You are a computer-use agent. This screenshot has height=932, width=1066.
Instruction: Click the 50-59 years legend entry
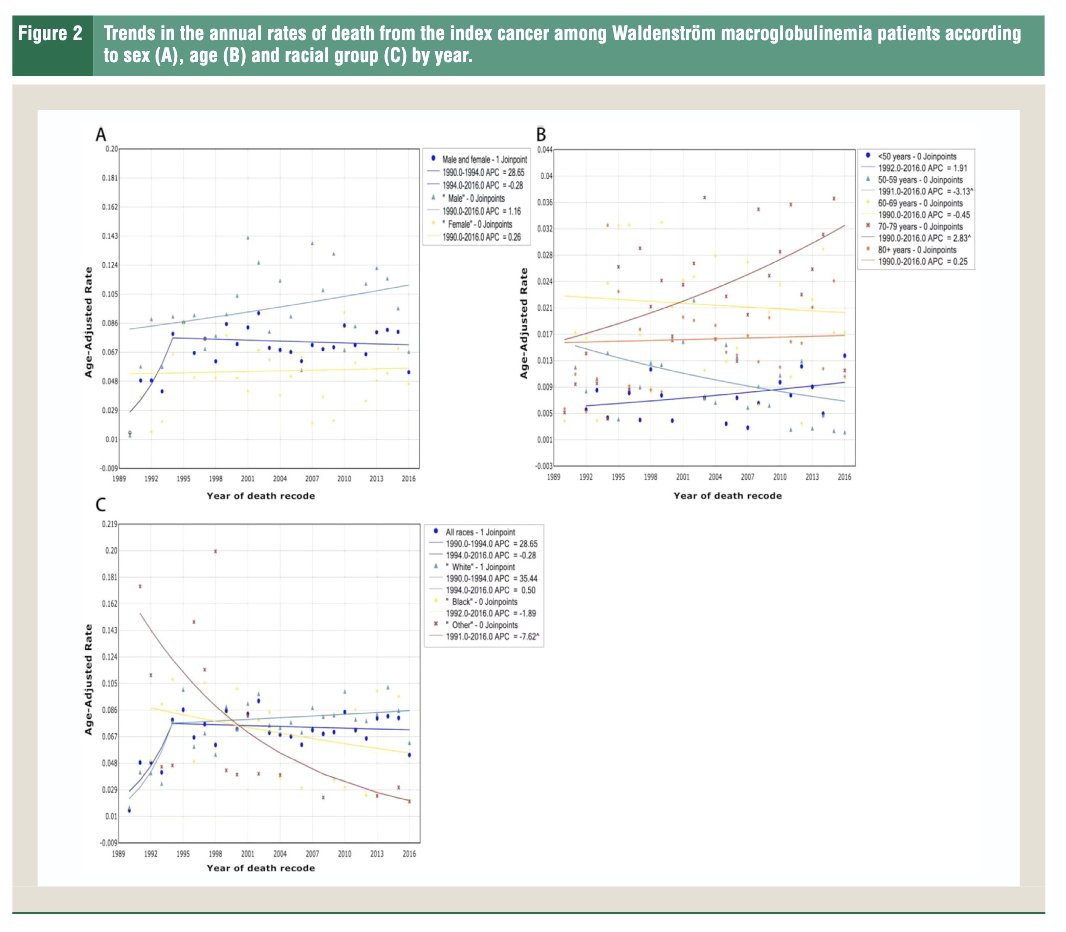pyautogui.click(x=914, y=182)
